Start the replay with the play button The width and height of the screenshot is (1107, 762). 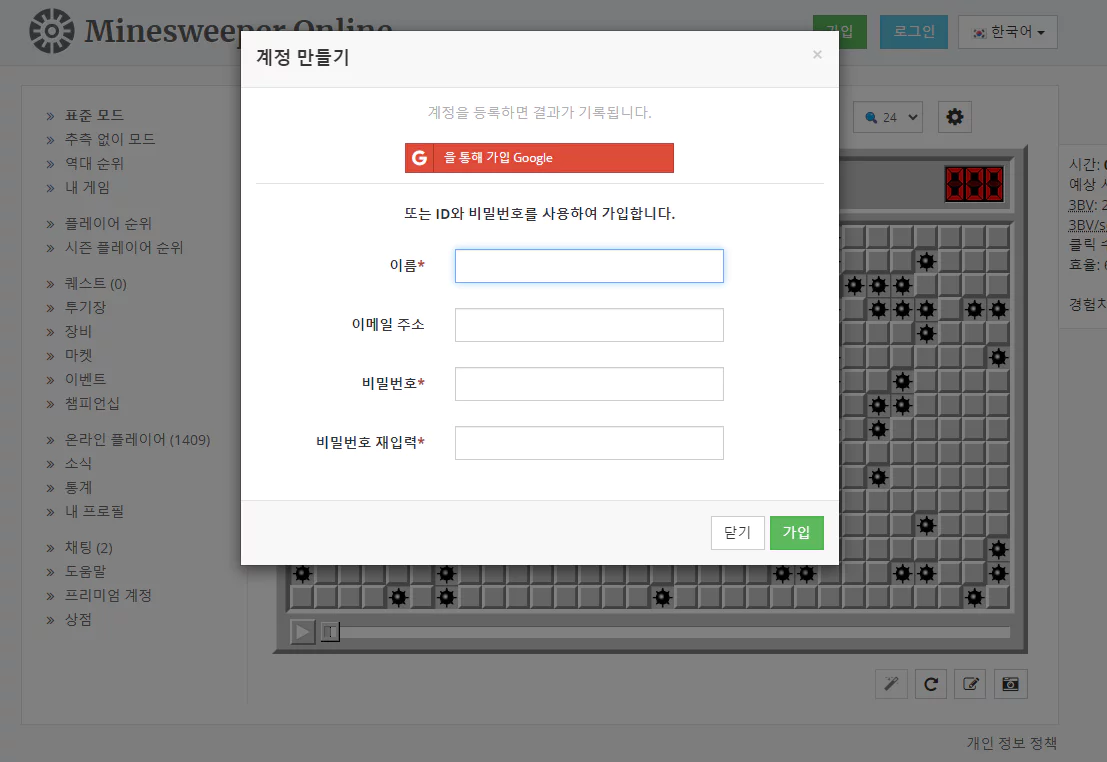coord(302,631)
